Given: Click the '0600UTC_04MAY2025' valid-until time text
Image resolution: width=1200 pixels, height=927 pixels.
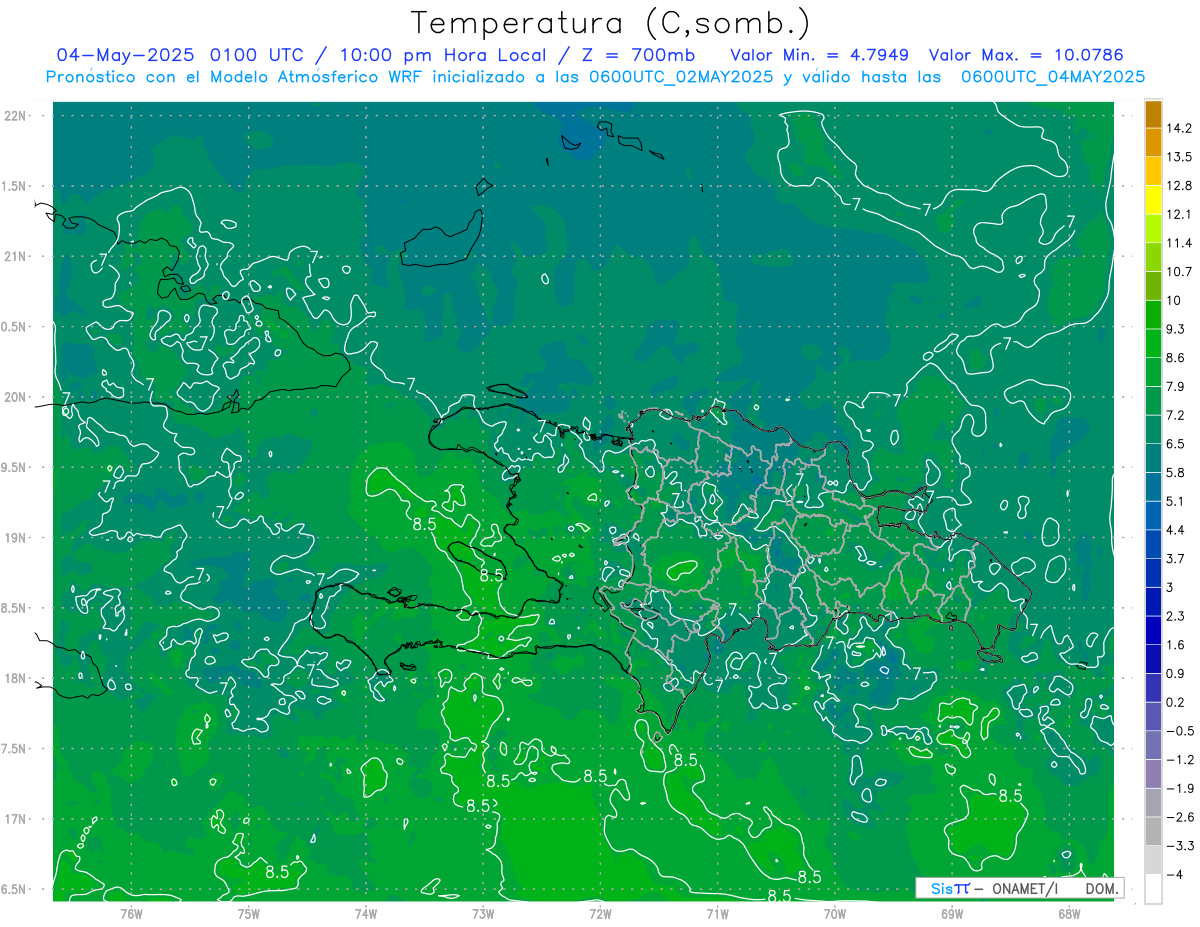Looking at the screenshot, I should (1052, 77).
